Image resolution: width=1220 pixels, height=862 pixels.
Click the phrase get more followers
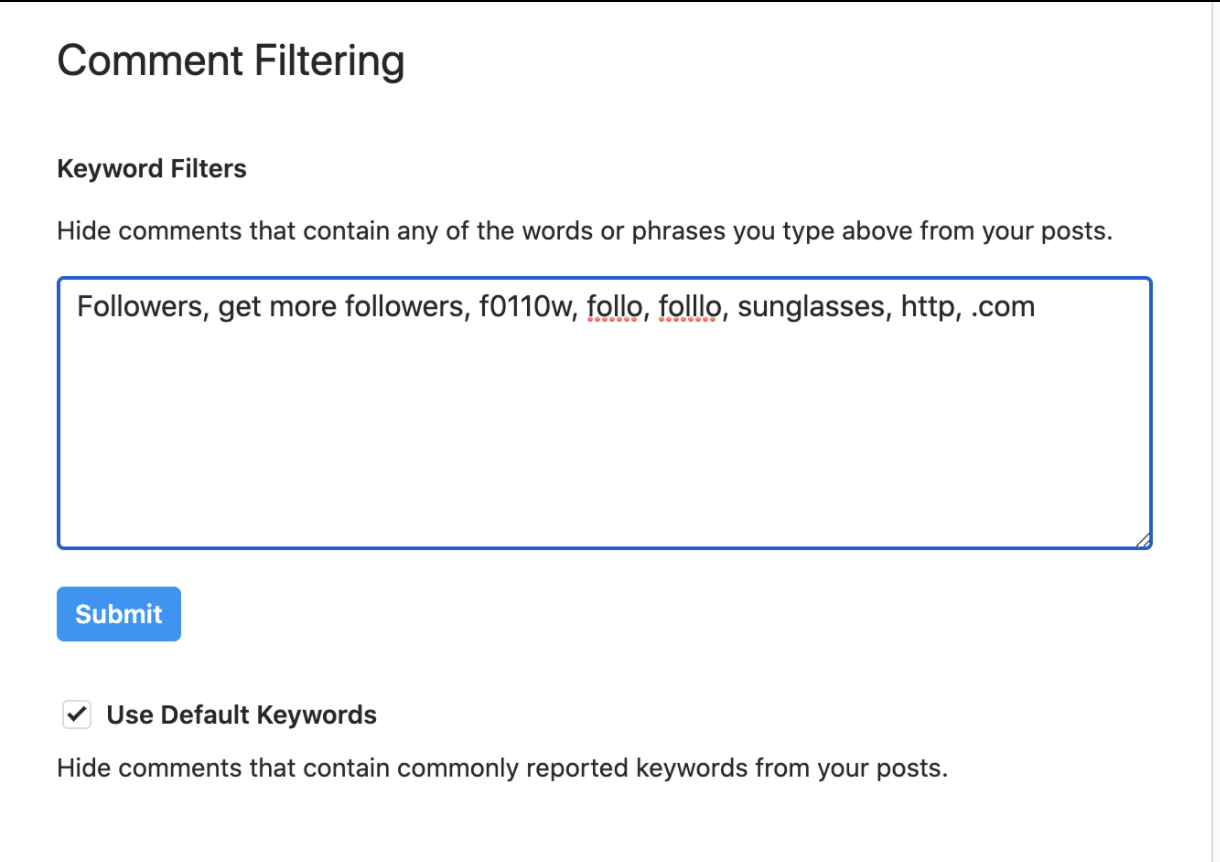point(341,307)
